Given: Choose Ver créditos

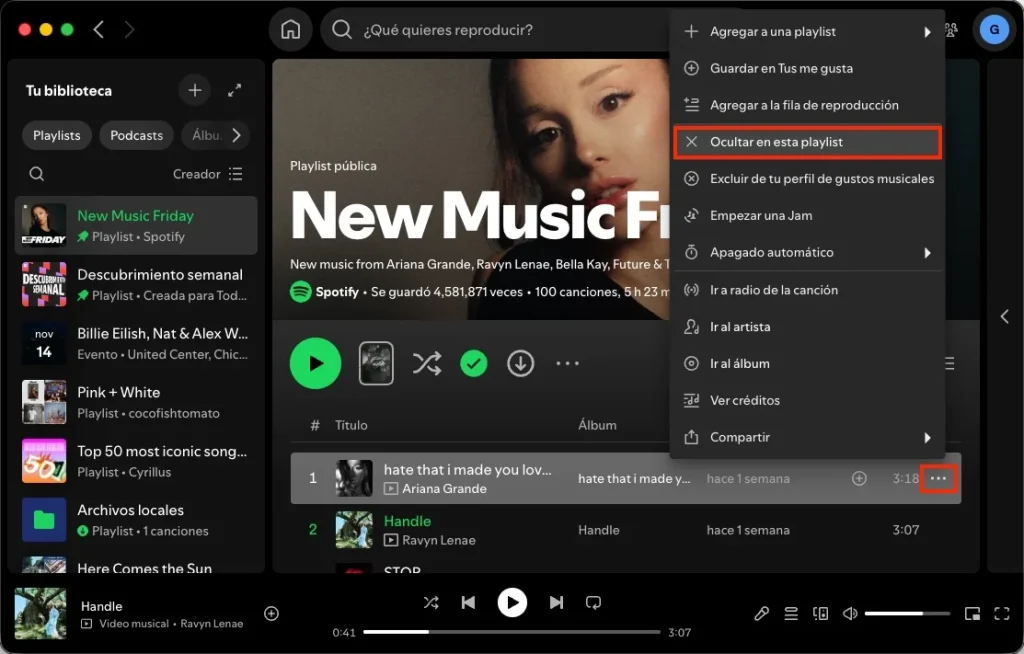Looking at the screenshot, I should click(x=807, y=401).
